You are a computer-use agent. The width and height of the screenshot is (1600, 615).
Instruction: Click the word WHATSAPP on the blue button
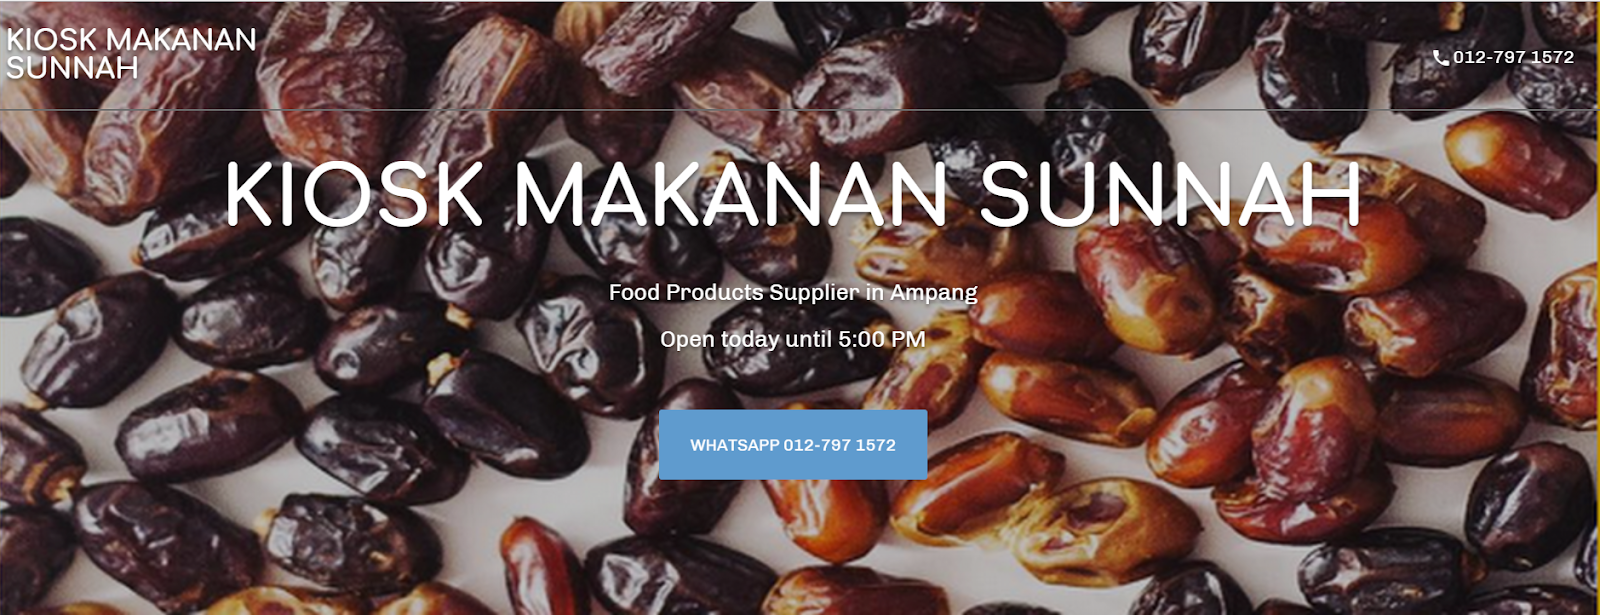[735, 445]
